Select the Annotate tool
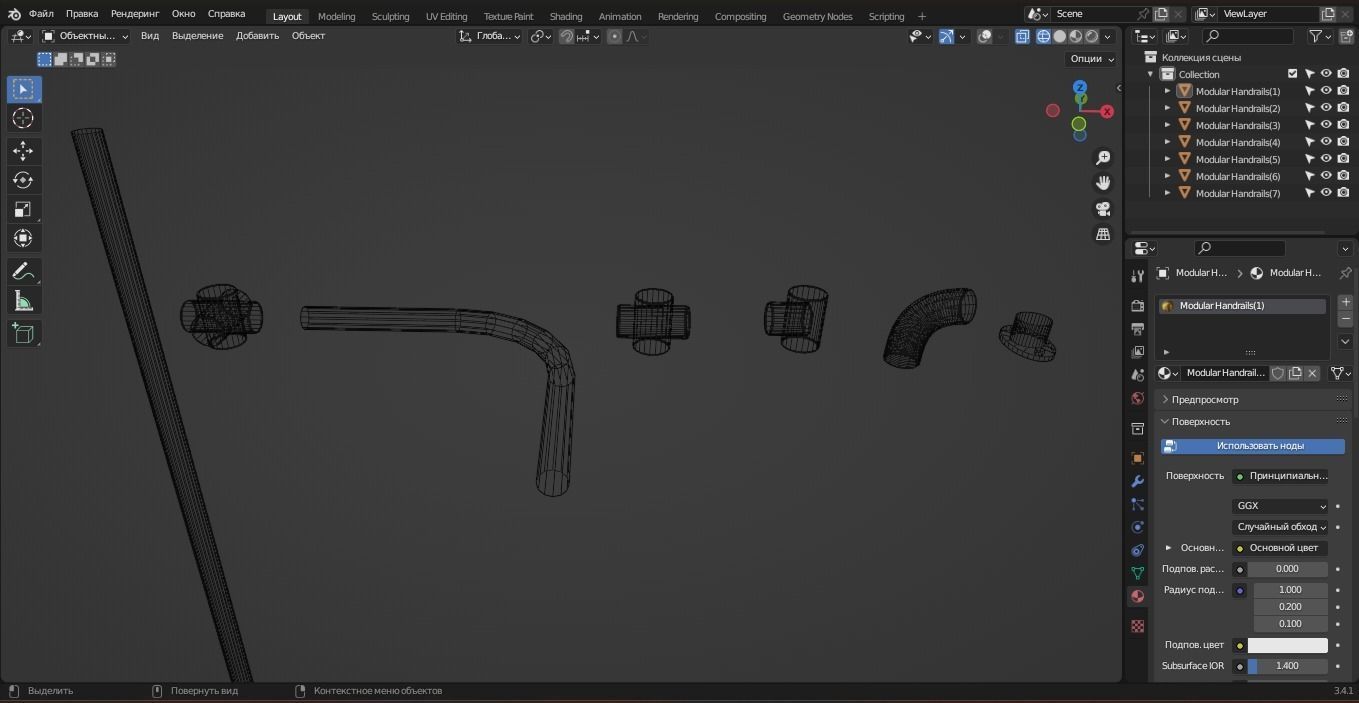The width and height of the screenshot is (1359, 703). [x=22, y=271]
